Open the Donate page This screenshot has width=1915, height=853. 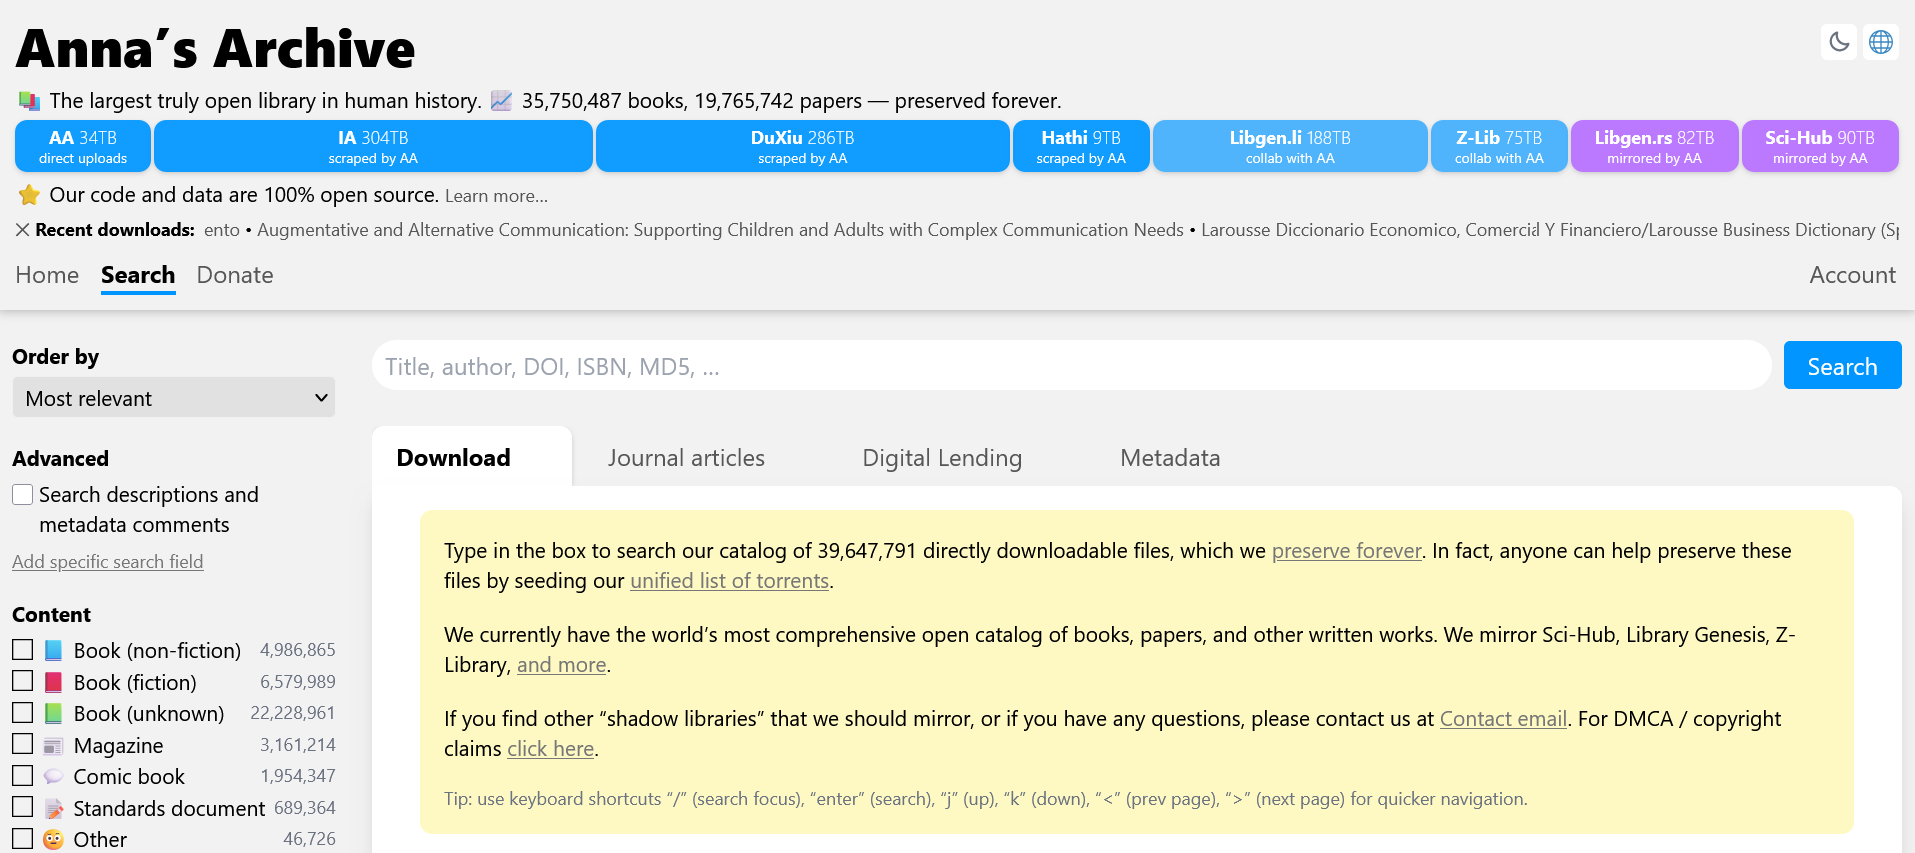[235, 275]
